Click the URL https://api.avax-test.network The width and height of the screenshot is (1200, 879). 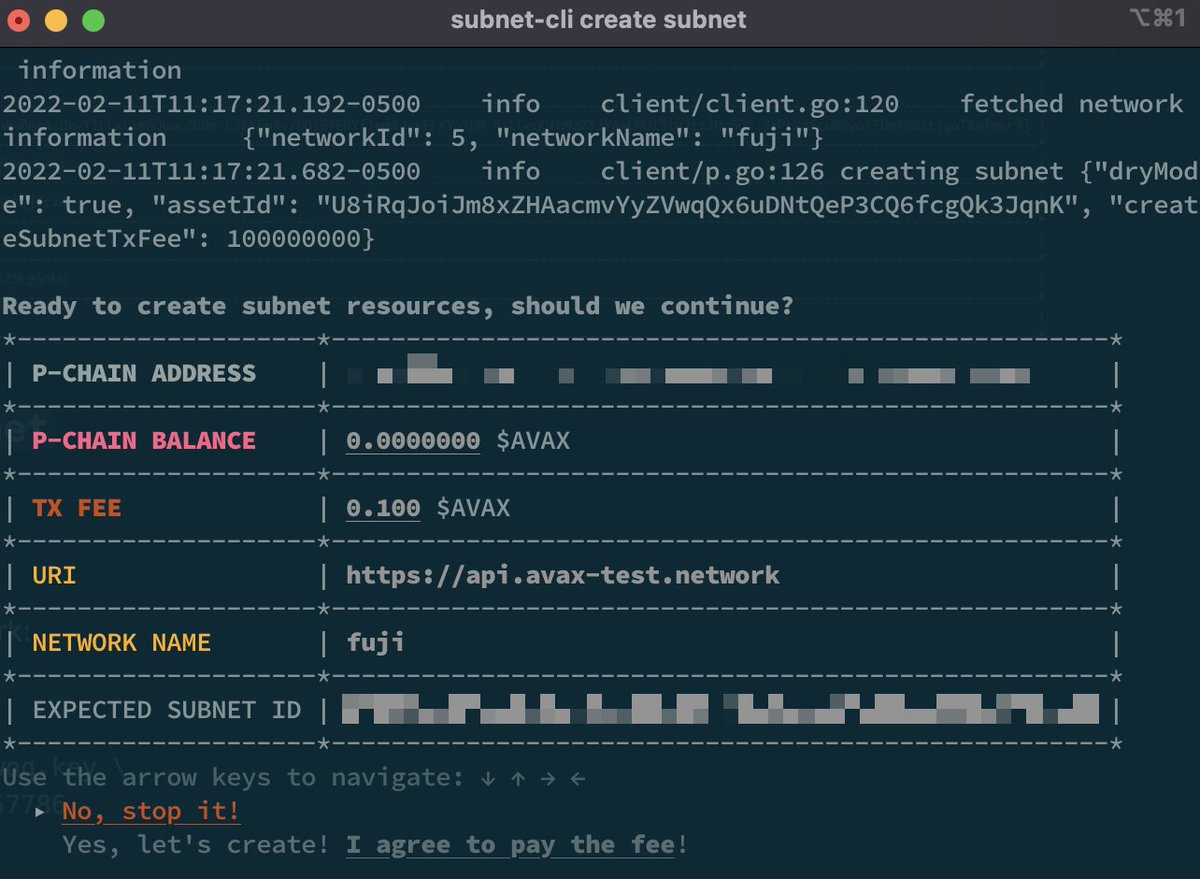[563, 575]
